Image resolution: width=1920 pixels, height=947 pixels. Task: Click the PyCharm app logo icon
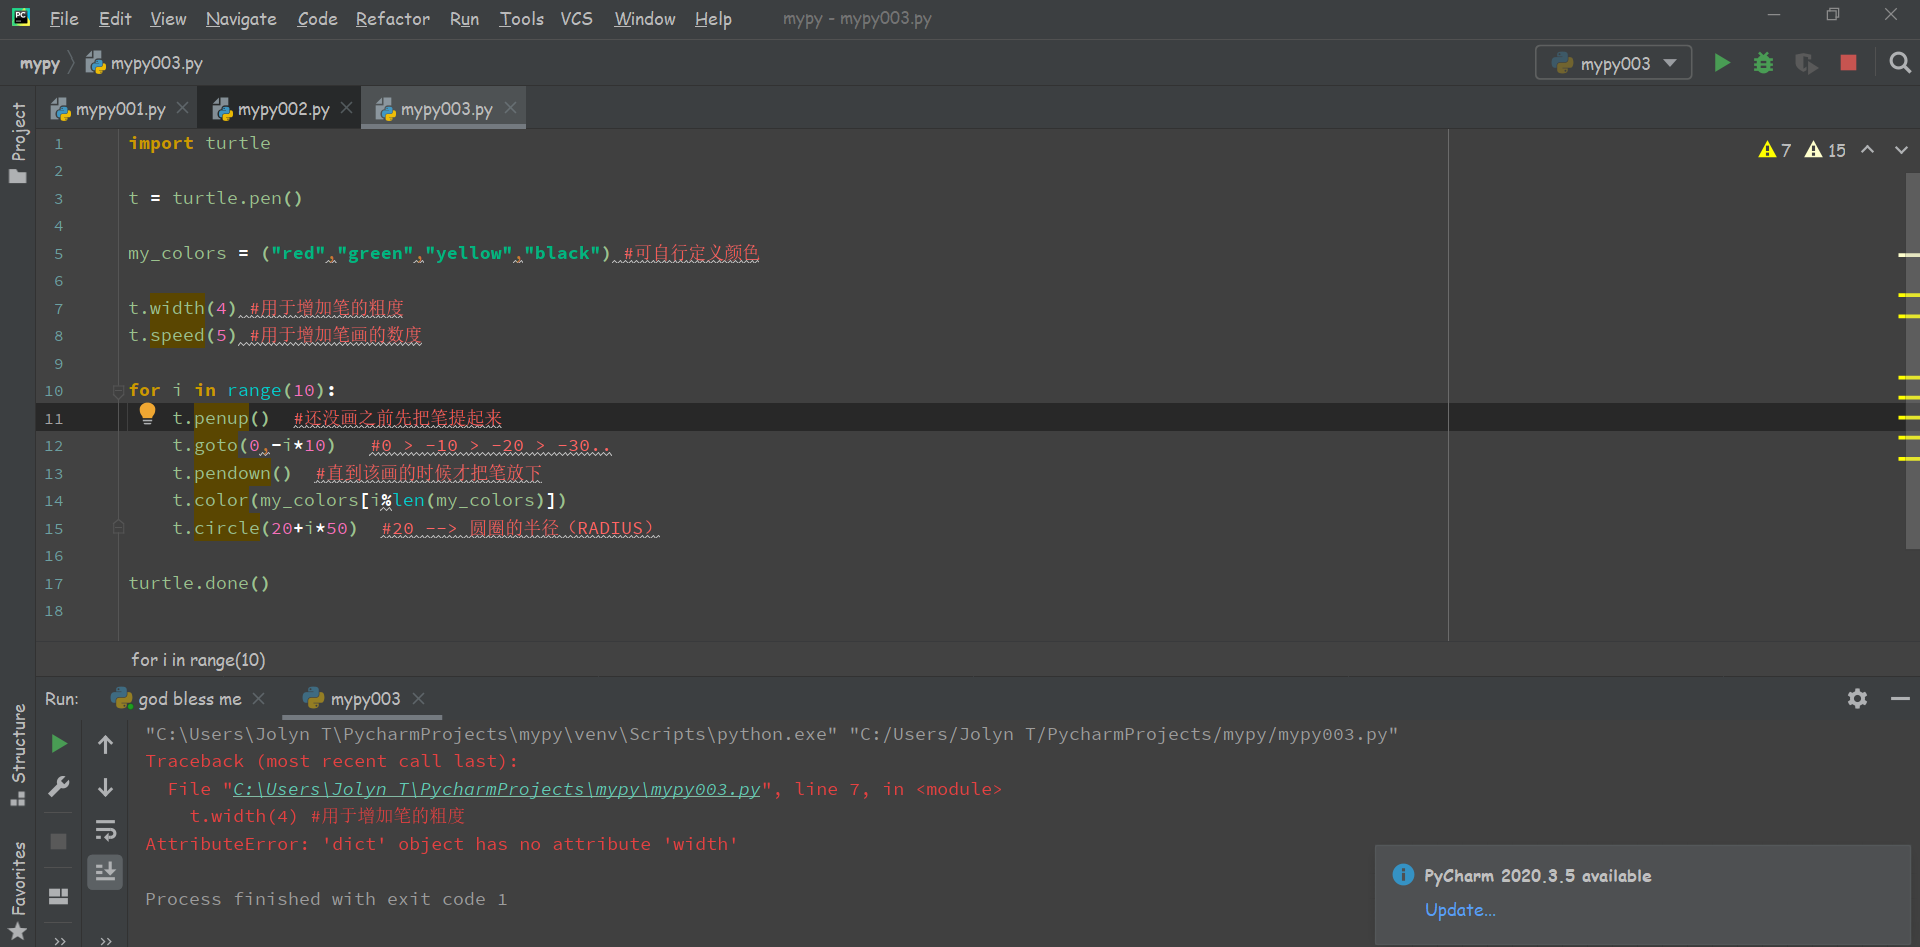(x=21, y=17)
